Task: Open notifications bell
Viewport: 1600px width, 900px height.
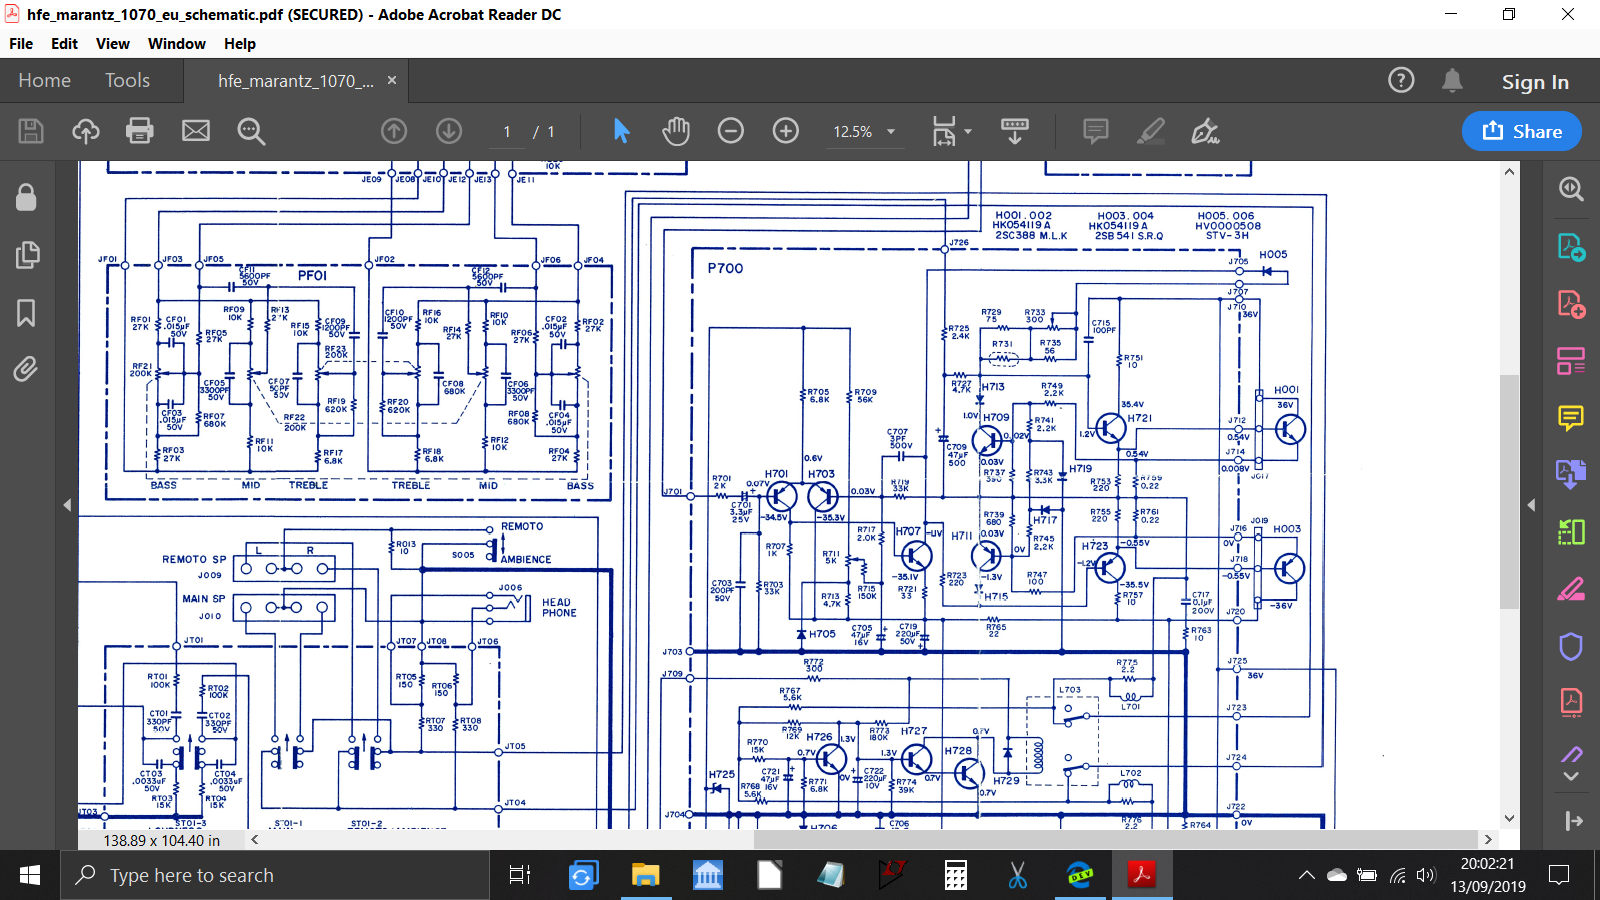Action: pyautogui.click(x=1452, y=80)
